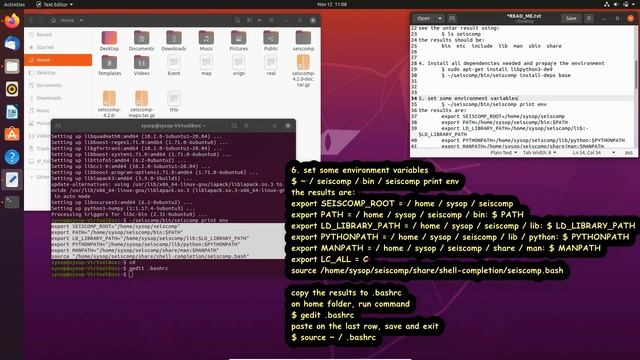Click the INS indicator in status bar

click(629, 153)
